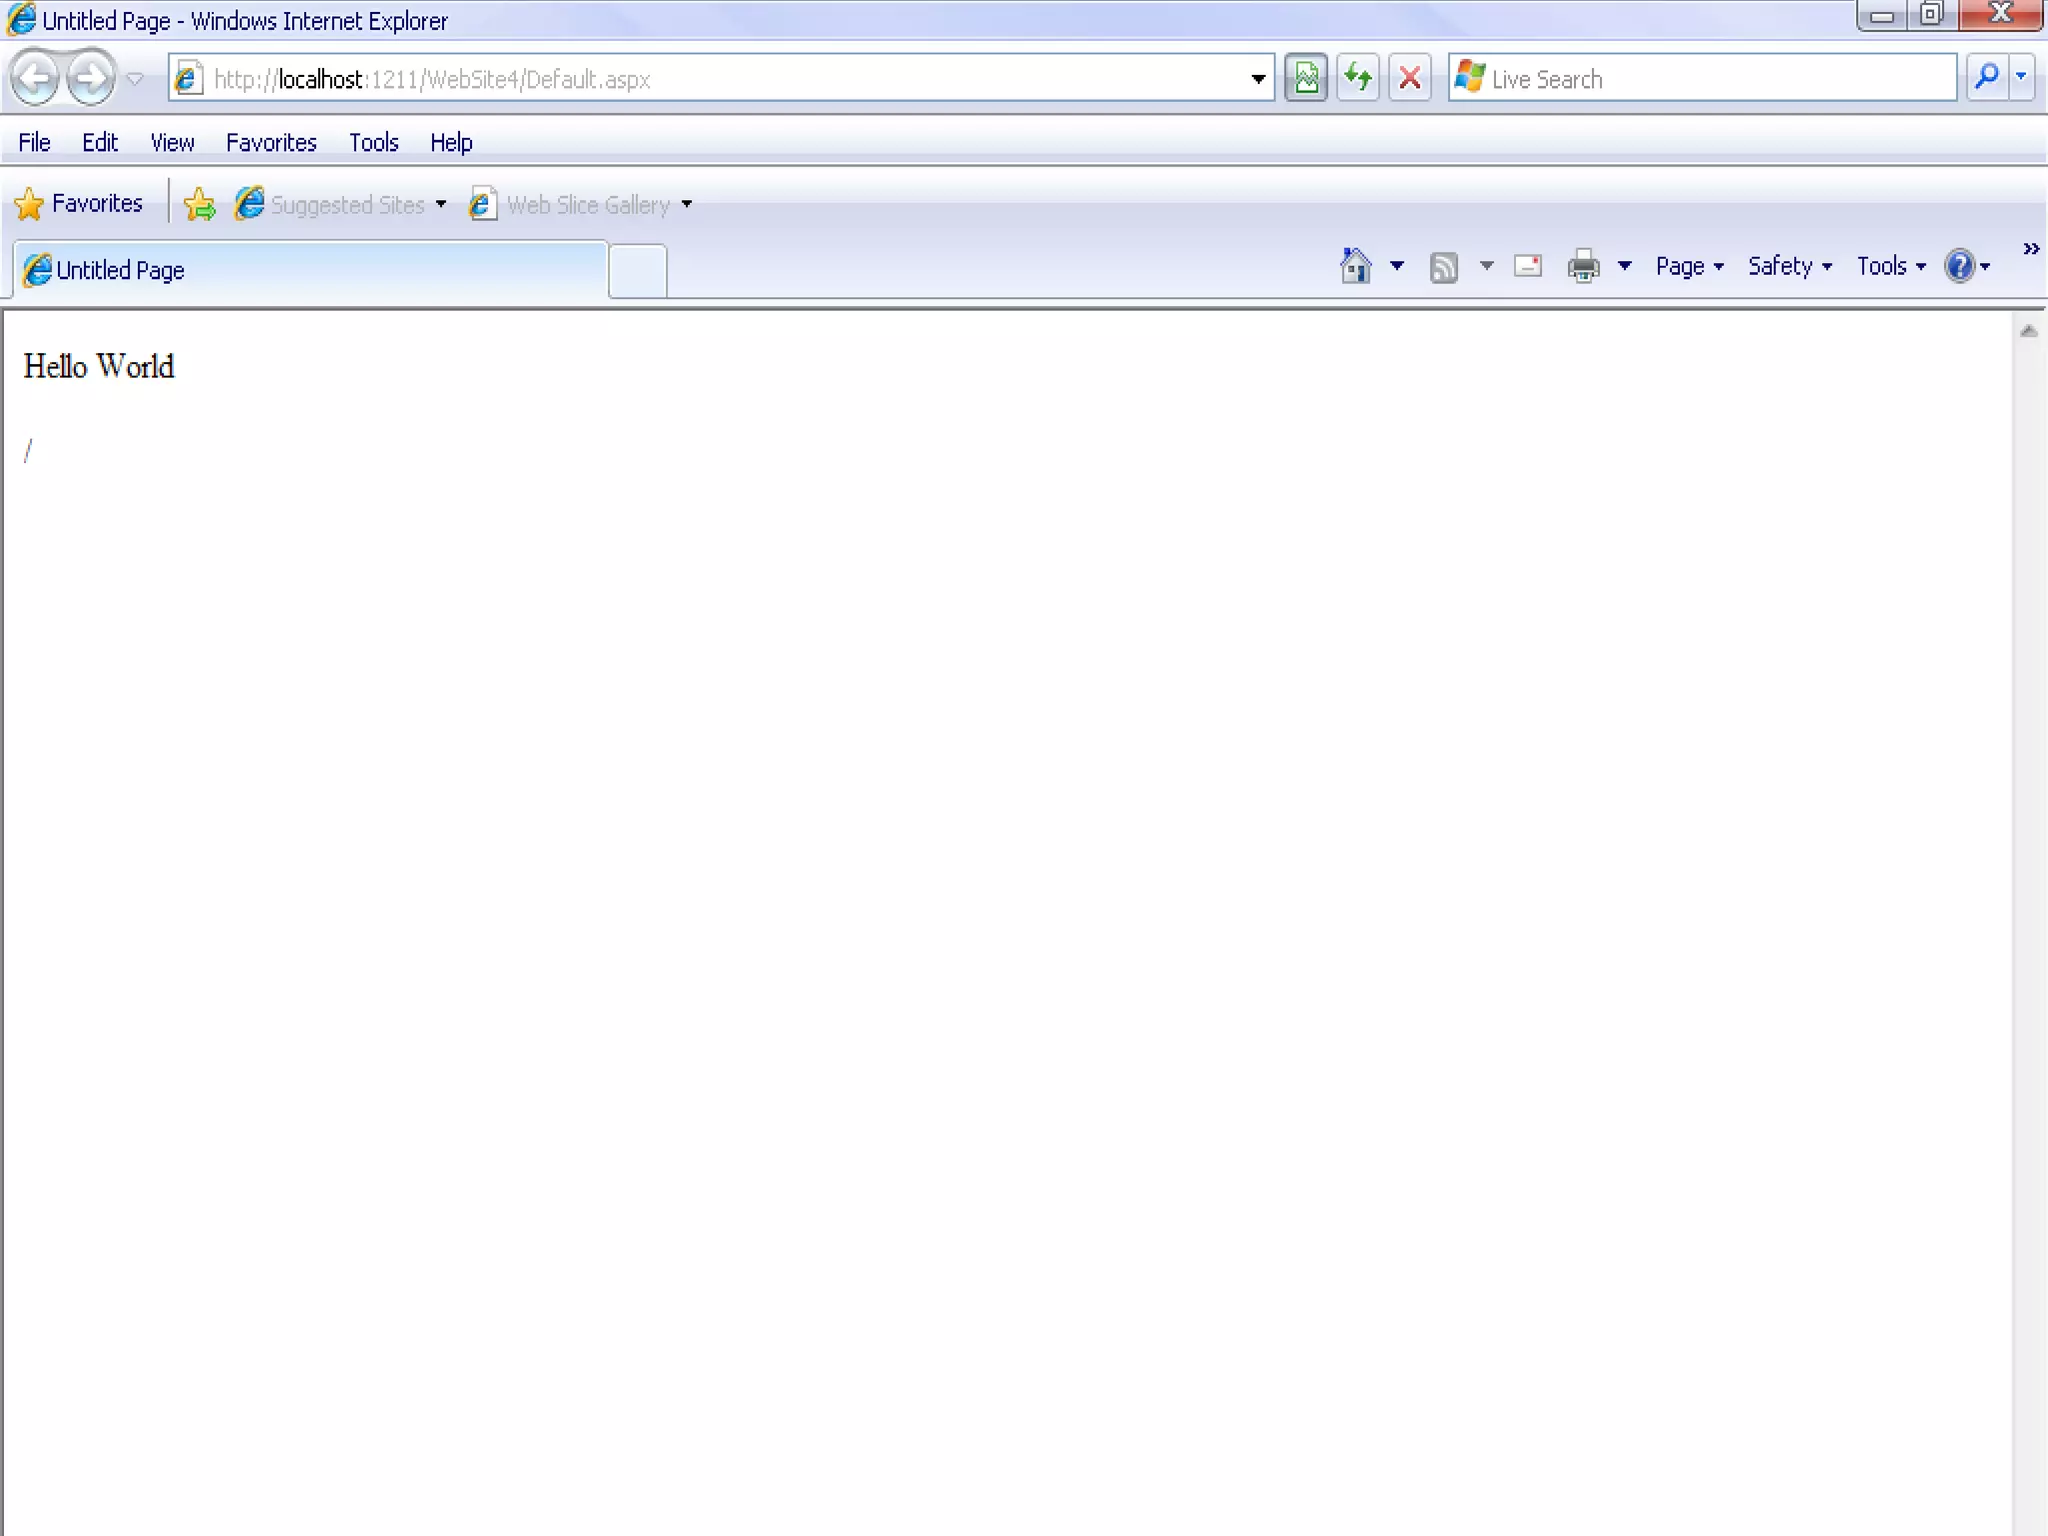Open the Page dropdown menu

1689,266
